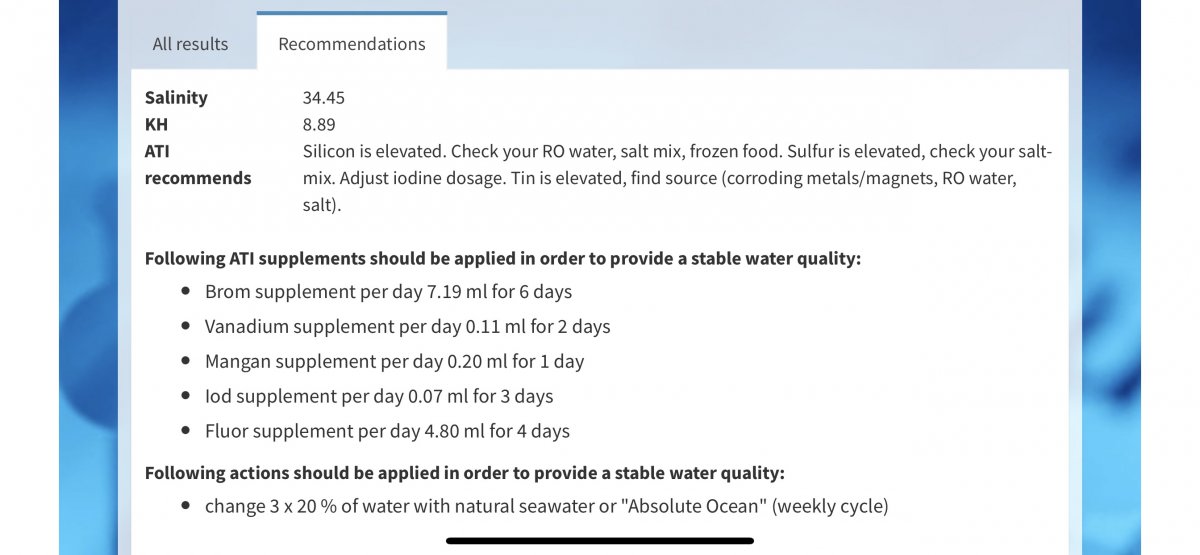
Task: Click the ATI recommends label
Action: (x=197, y=165)
